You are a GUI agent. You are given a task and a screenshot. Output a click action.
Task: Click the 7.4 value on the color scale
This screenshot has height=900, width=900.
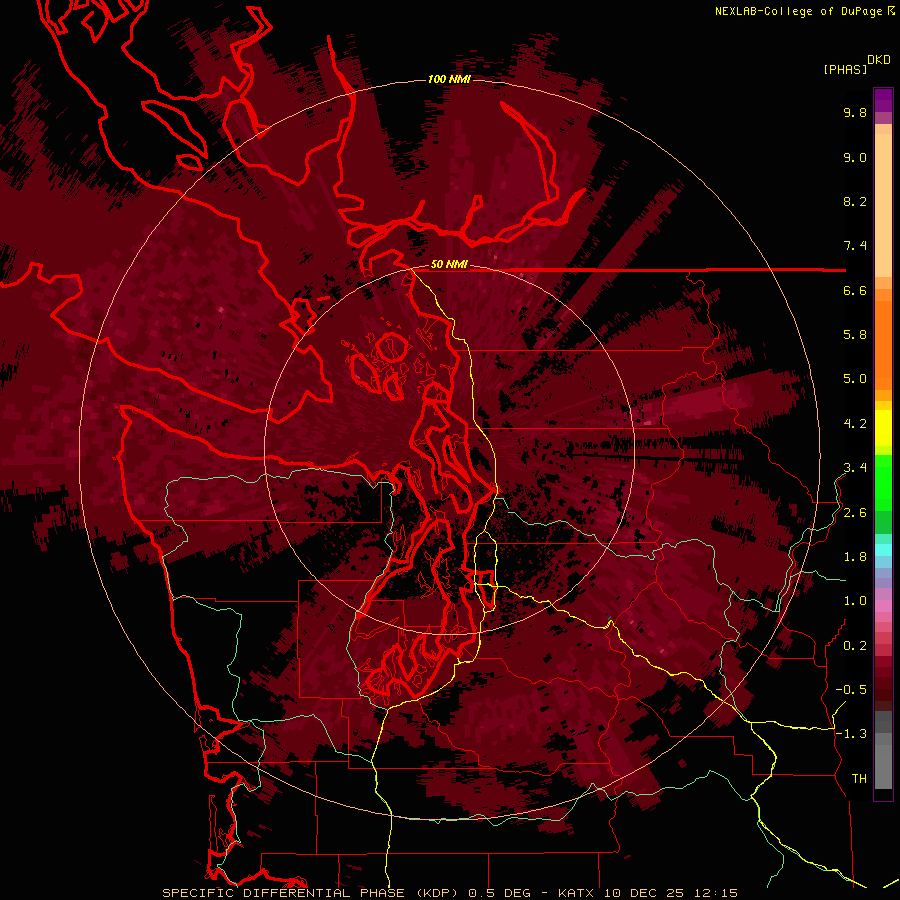[x=855, y=246]
